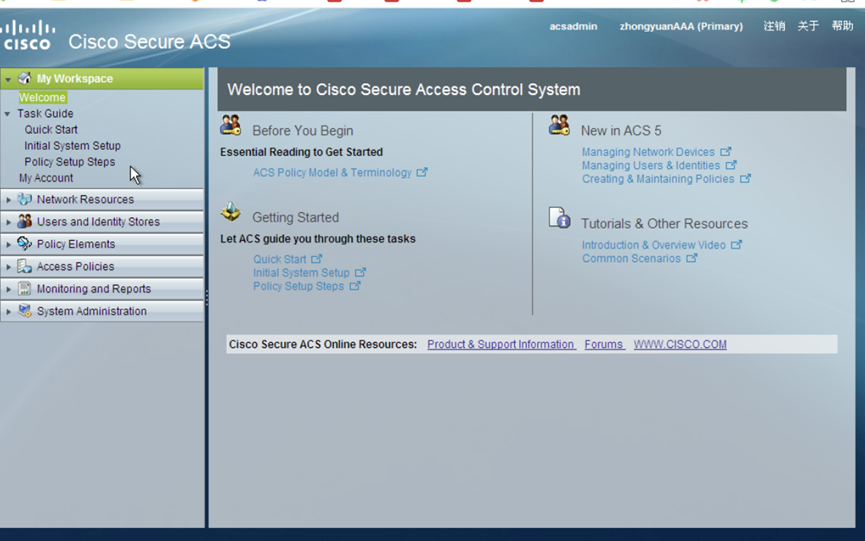Open Introduction & Overview Video link
This screenshot has width=865, height=541.
coord(654,245)
